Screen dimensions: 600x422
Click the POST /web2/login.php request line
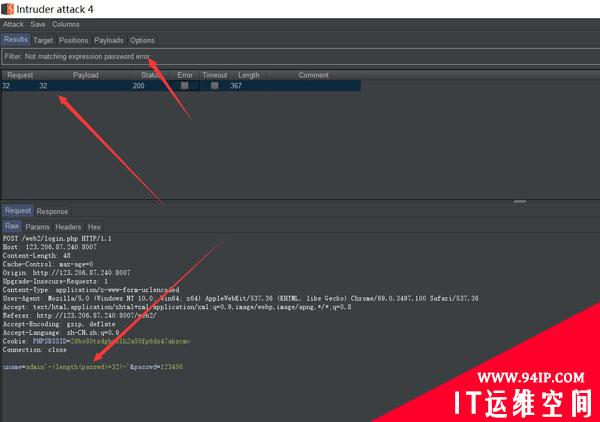pos(57,239)
